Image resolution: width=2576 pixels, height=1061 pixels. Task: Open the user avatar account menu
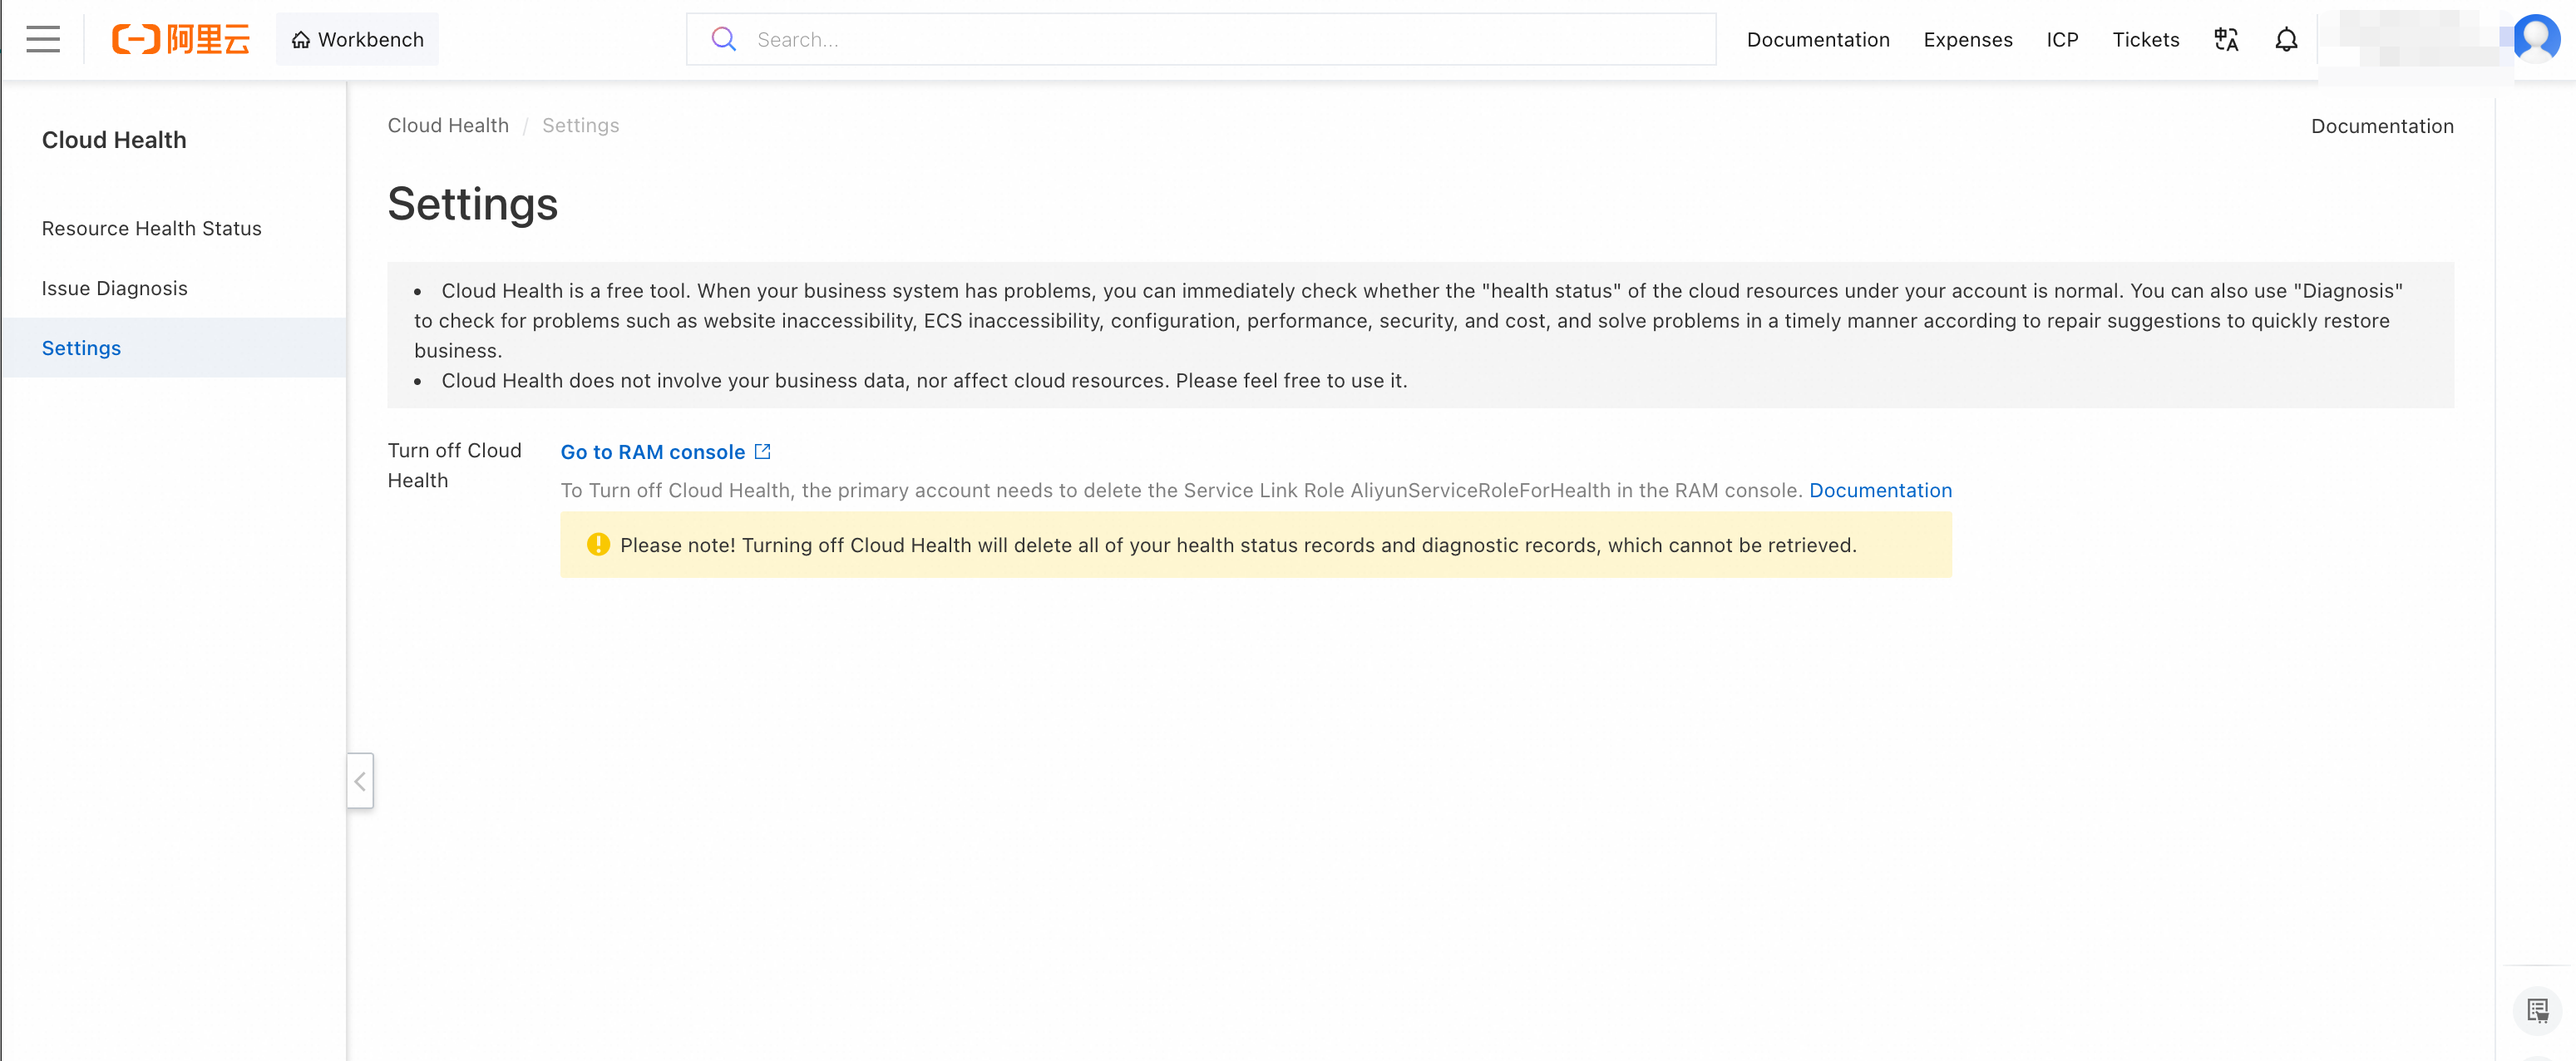click(2536, 38)
